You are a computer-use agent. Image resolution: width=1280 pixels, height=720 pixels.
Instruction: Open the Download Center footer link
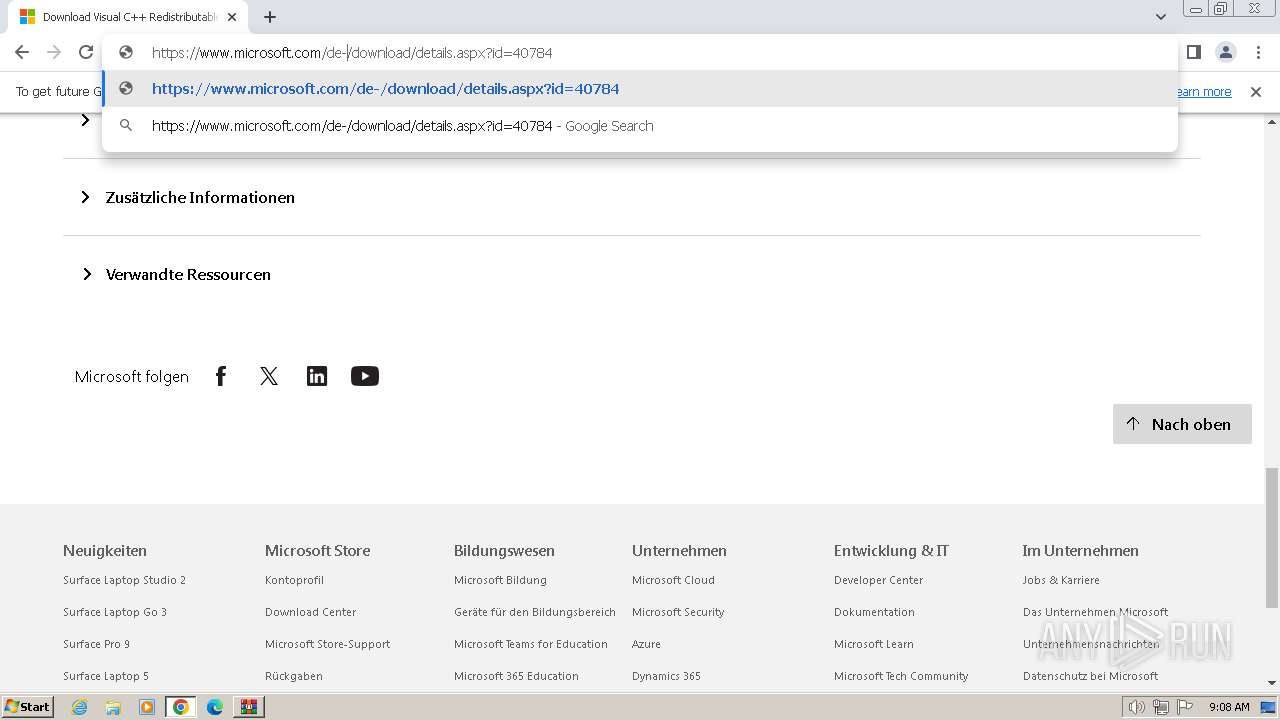310,612
